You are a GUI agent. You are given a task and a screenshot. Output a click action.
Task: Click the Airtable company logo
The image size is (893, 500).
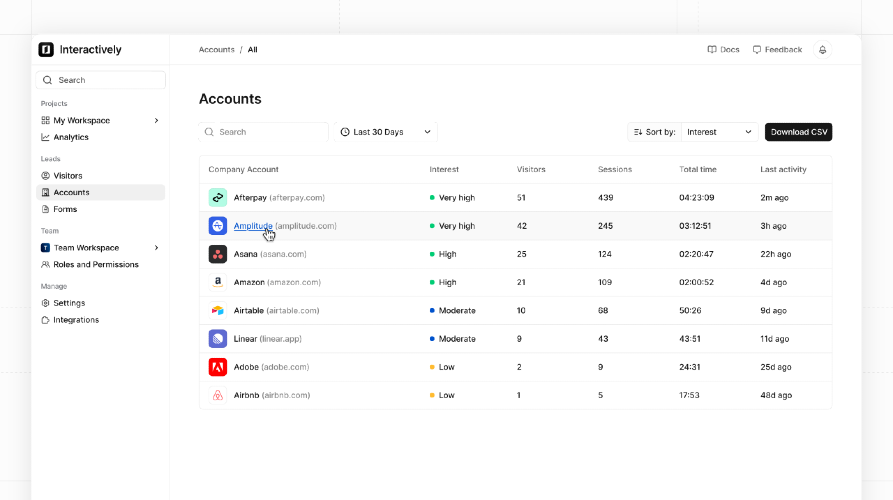pos(218,310)
